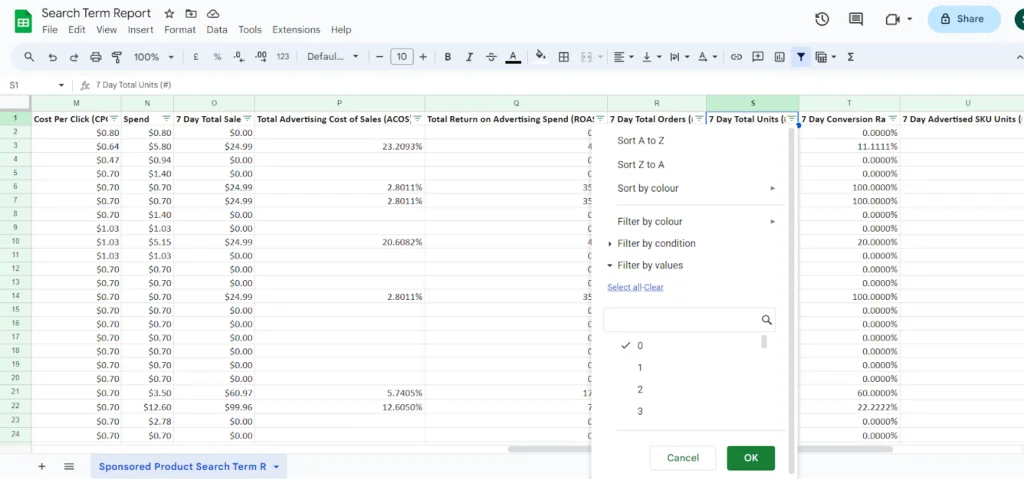
Task: Insert a link
Action: pyautogui.click(x=736, y=57)
